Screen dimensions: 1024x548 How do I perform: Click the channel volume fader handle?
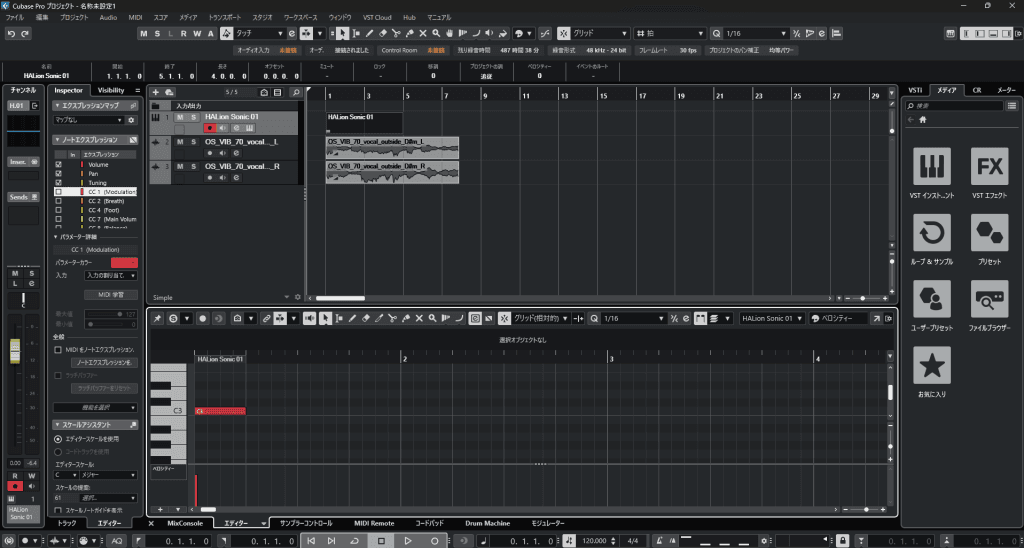(x=14, y=351)
